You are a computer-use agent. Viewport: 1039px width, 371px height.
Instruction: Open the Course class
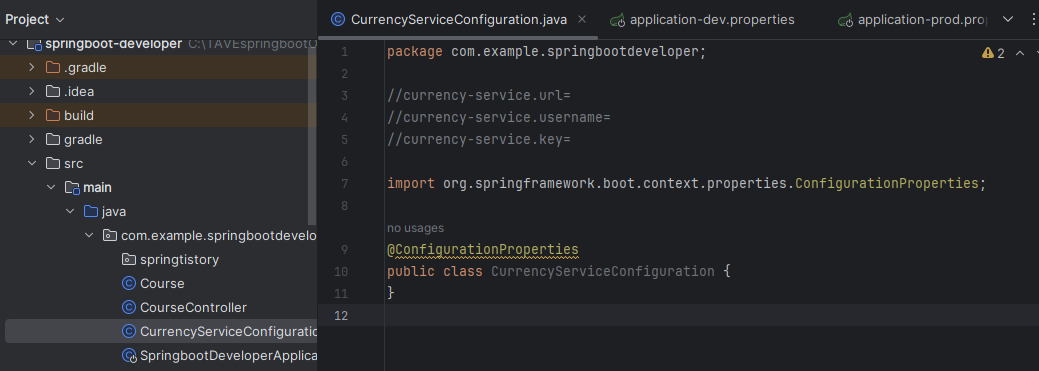tap(162, 284)
